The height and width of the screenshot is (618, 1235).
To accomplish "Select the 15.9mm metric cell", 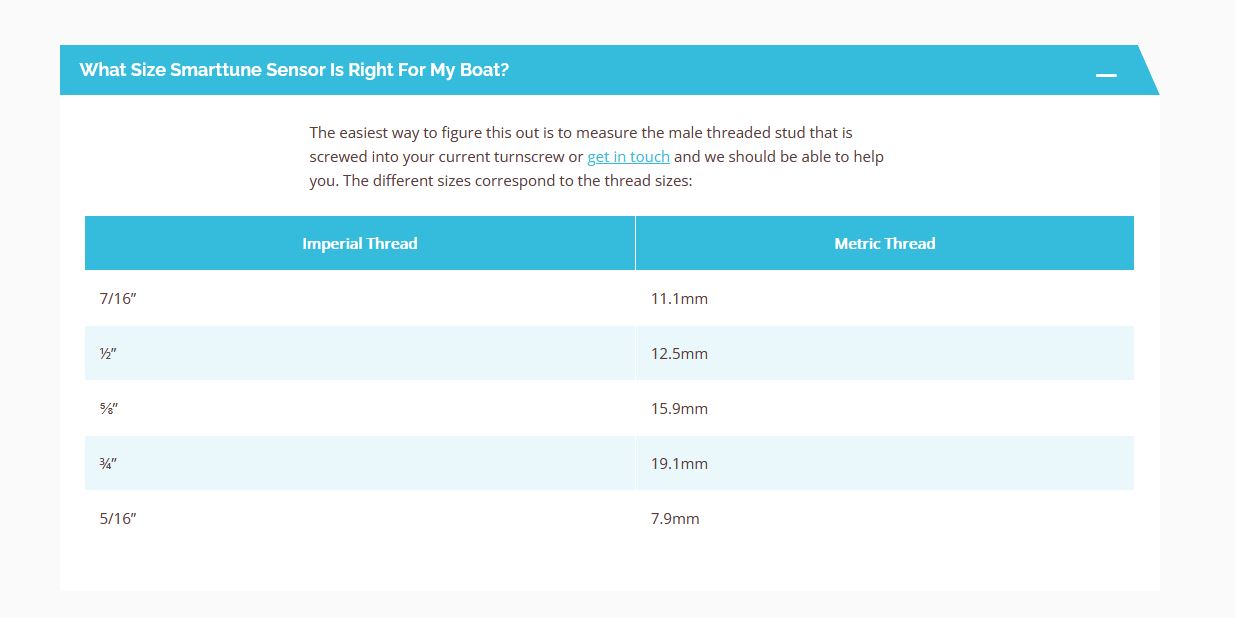I will [679, 409].
